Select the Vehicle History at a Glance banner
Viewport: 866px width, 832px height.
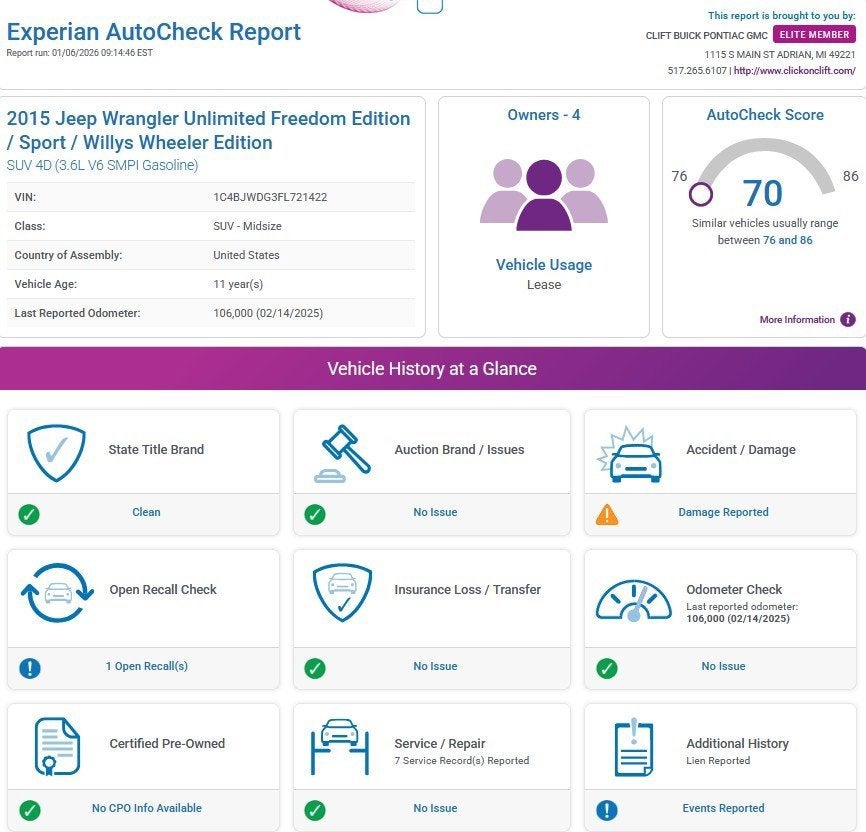[x=432, y=369]
